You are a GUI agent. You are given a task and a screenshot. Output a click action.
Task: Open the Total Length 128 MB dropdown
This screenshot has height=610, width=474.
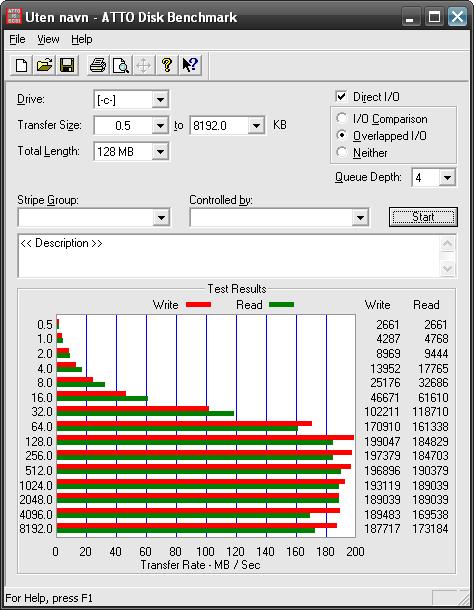pos(160,151)
